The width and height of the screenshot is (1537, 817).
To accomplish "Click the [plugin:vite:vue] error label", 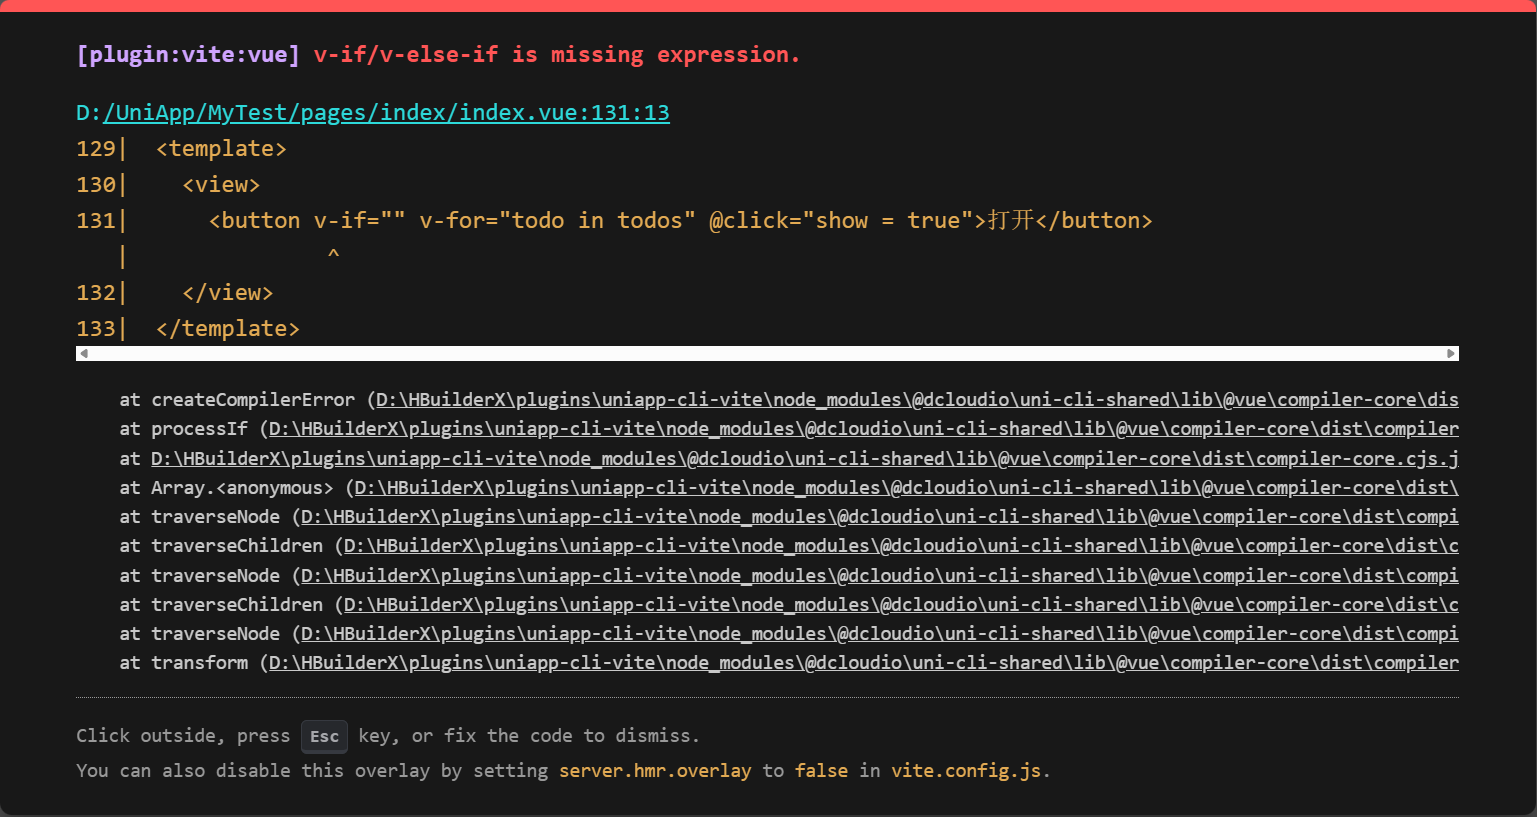I will point(188,55).
